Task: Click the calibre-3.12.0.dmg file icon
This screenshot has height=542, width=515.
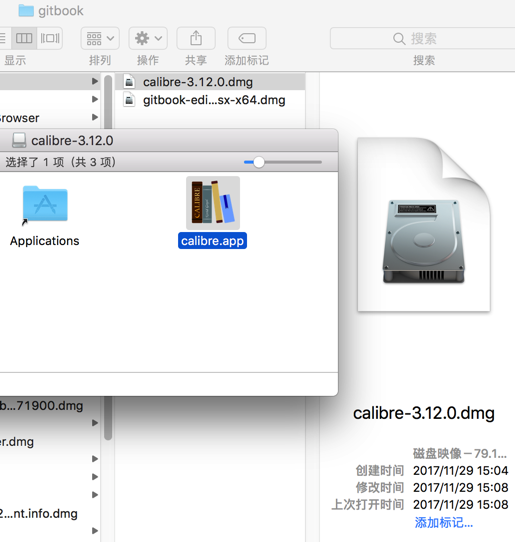Action: [x=129, y=82]
